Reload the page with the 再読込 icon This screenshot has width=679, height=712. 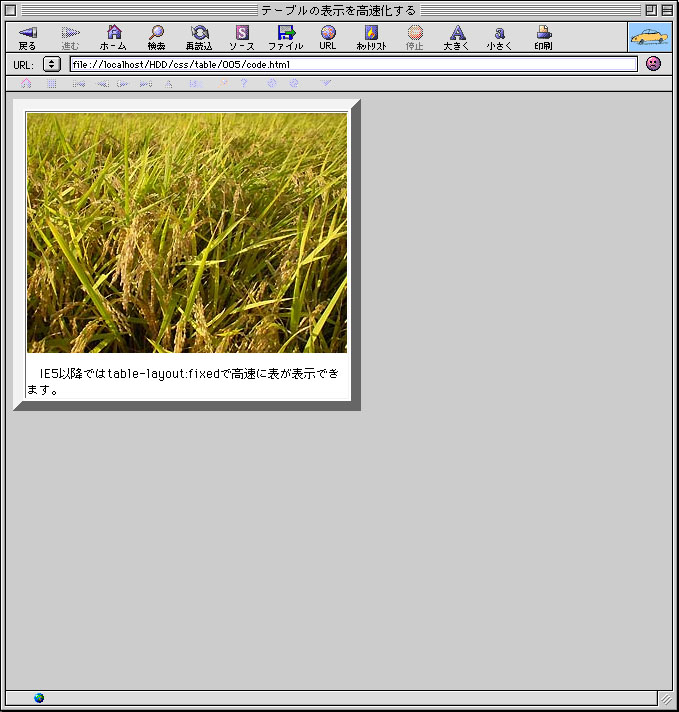tap(199, 34)
